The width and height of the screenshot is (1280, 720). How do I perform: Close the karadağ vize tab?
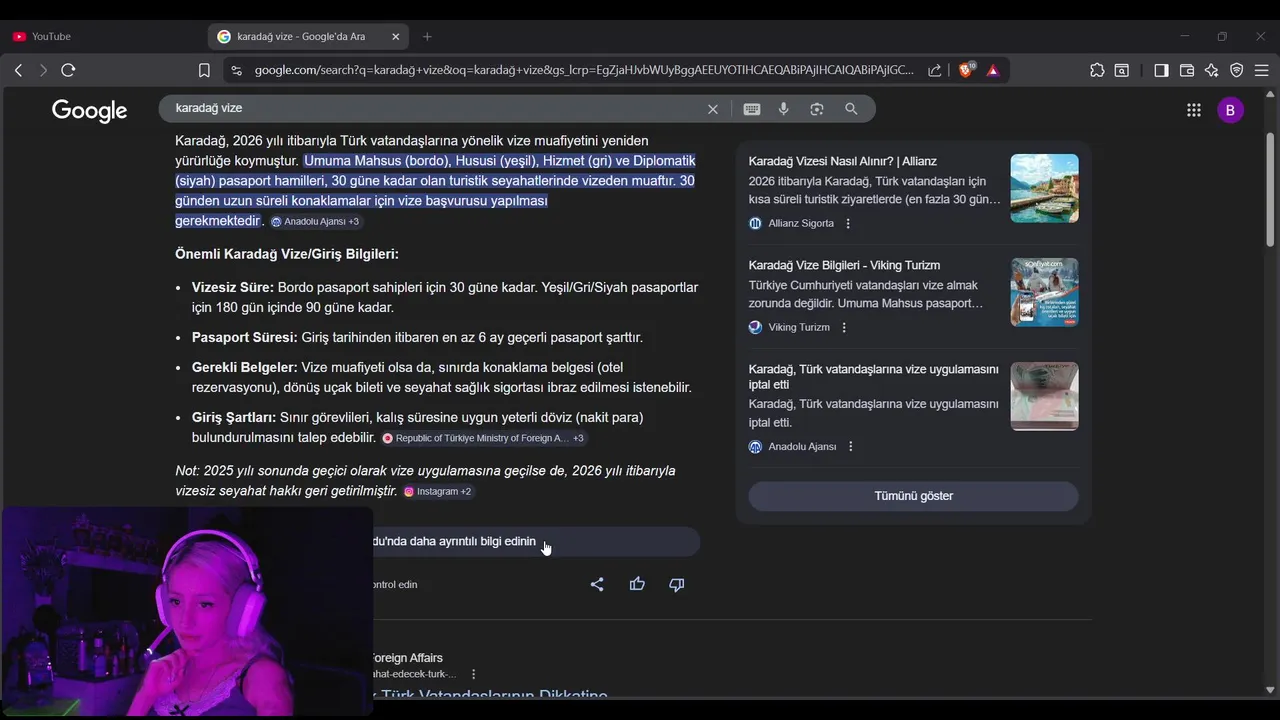coord(395,36)
